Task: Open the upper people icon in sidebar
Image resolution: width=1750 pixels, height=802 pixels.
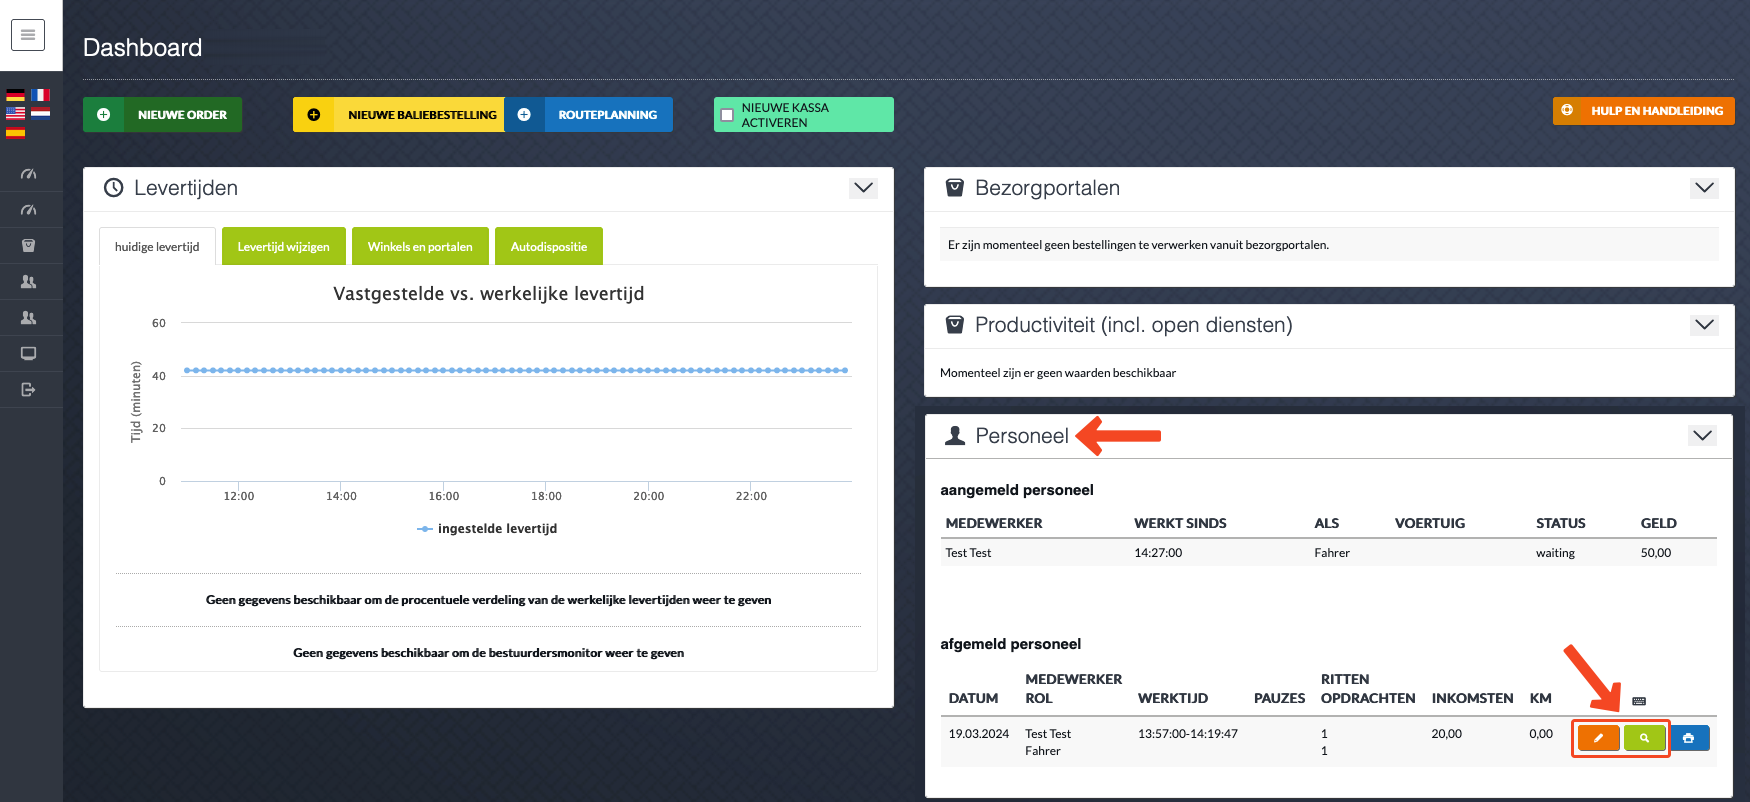Action: pos(29,282)
